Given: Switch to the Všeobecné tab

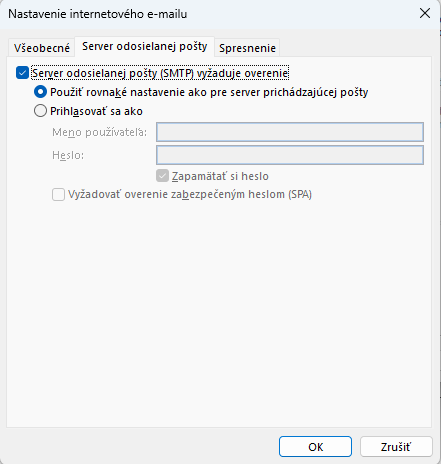Looking at the screenshot, I should click(x=42, y=48).
